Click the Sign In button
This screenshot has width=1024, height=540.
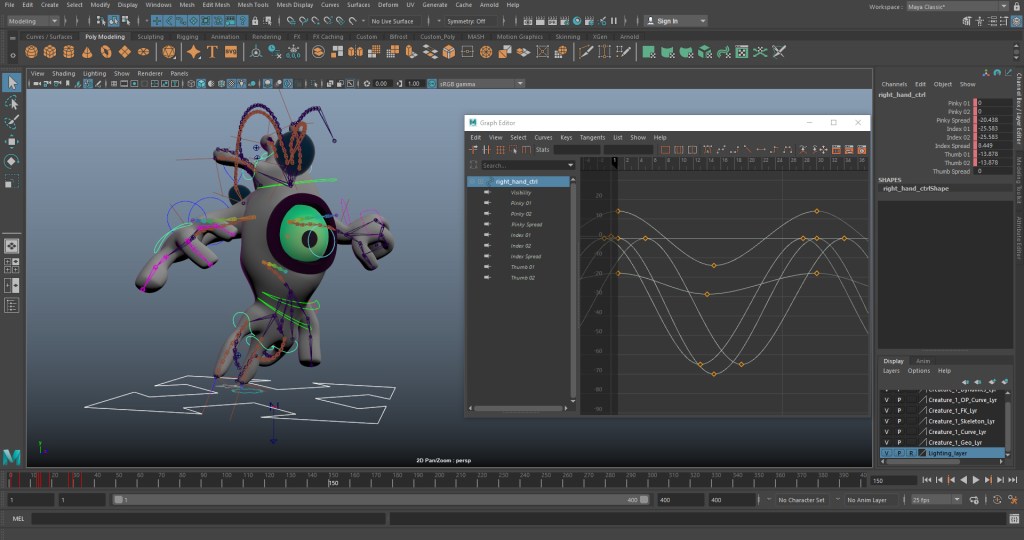point(675,21)
